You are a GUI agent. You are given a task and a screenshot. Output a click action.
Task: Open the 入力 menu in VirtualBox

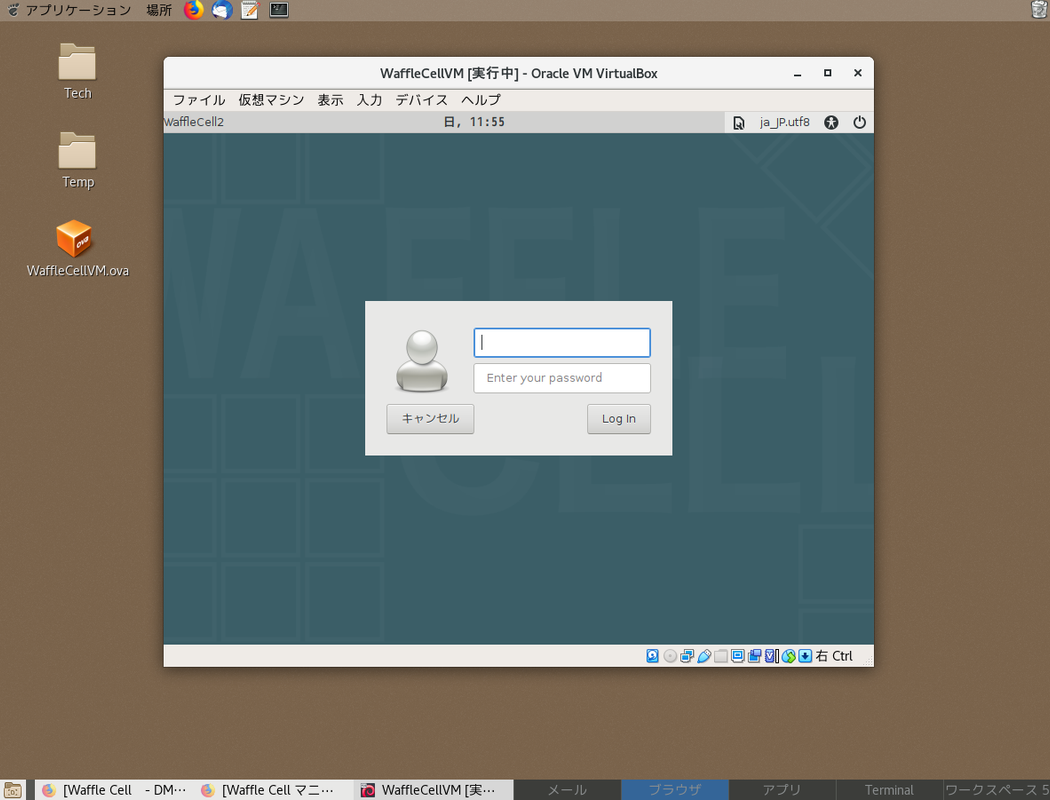coord(369,100)
